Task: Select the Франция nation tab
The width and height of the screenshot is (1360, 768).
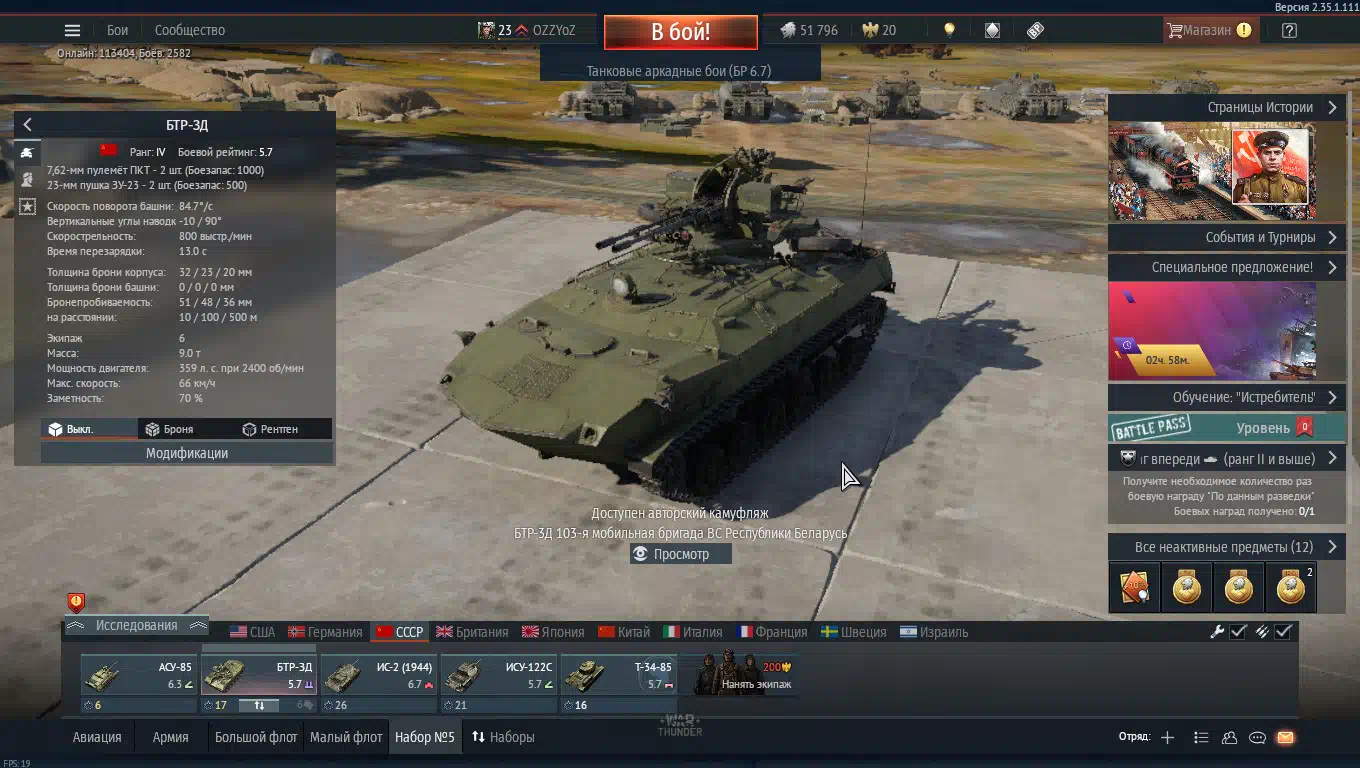Action: click(x=772, y=632)
